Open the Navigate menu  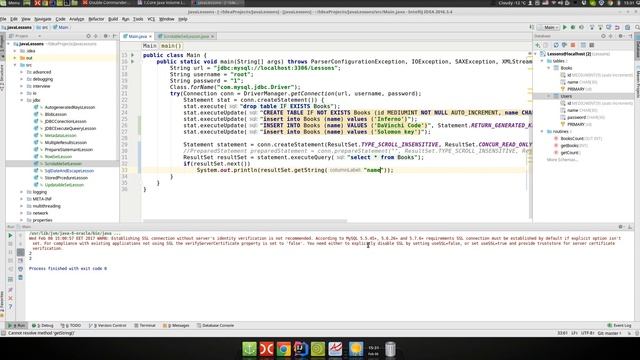(43, 19)
